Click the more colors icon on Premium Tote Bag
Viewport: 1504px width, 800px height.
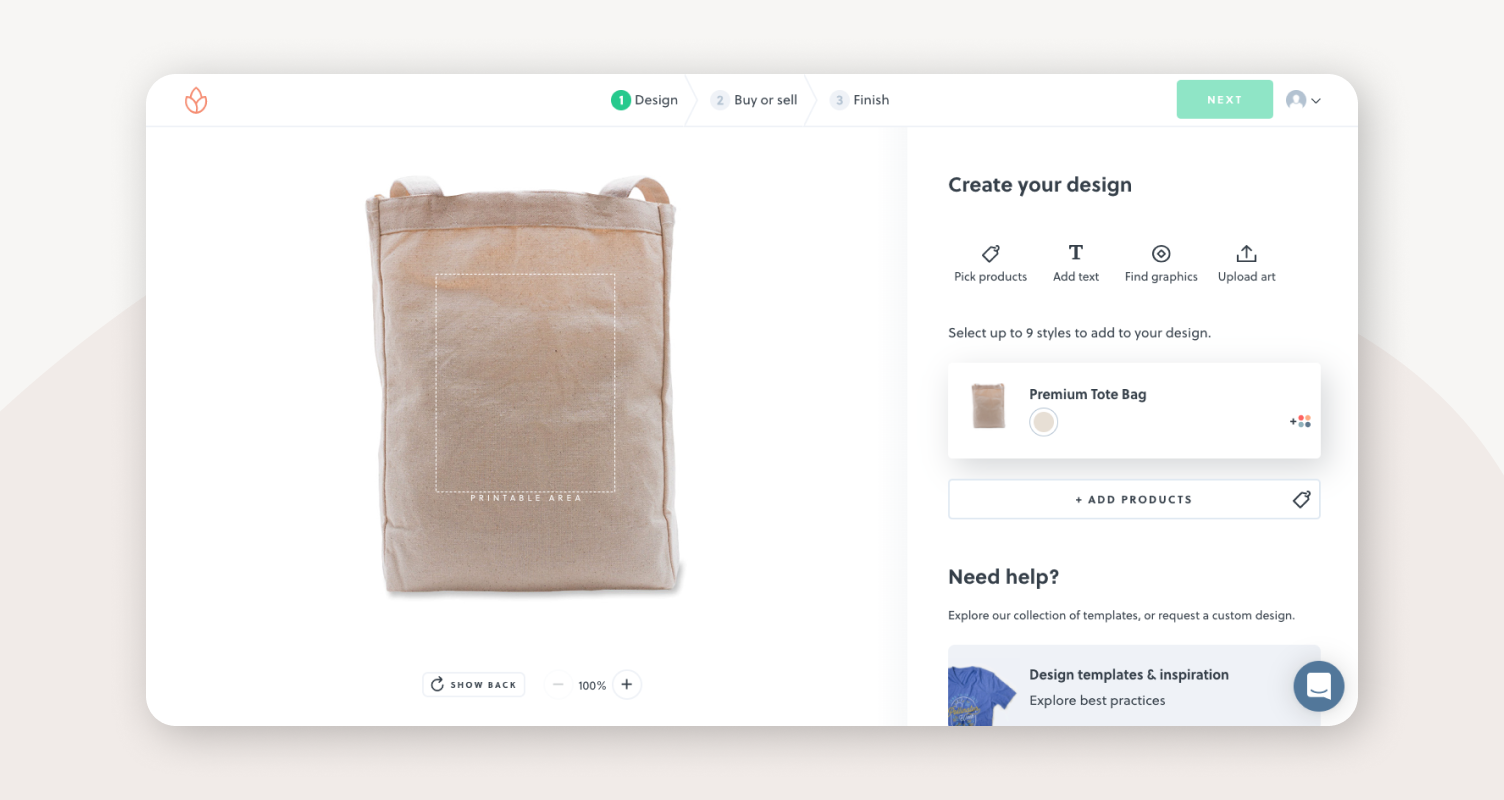click(x=1299, y=421)
